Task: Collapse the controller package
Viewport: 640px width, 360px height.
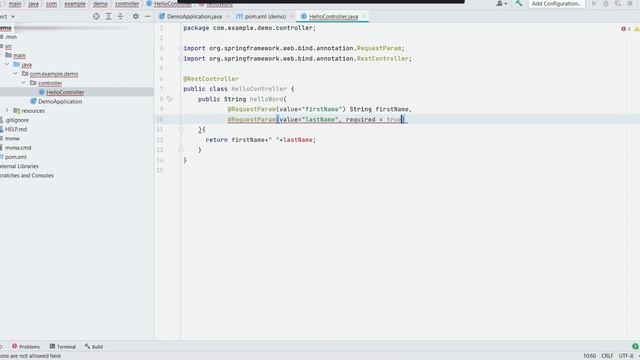Action: pos(24,83)
